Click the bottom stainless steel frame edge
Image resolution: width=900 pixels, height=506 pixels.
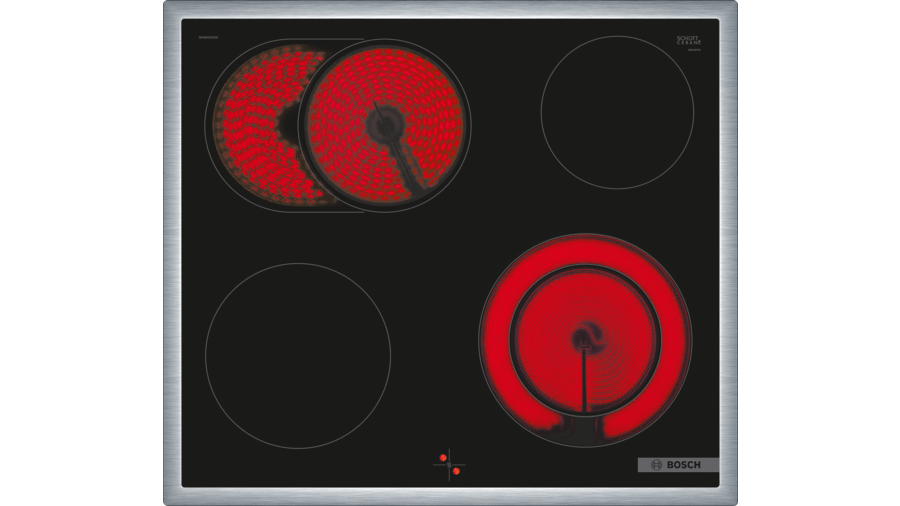click(x=450, y=497)
